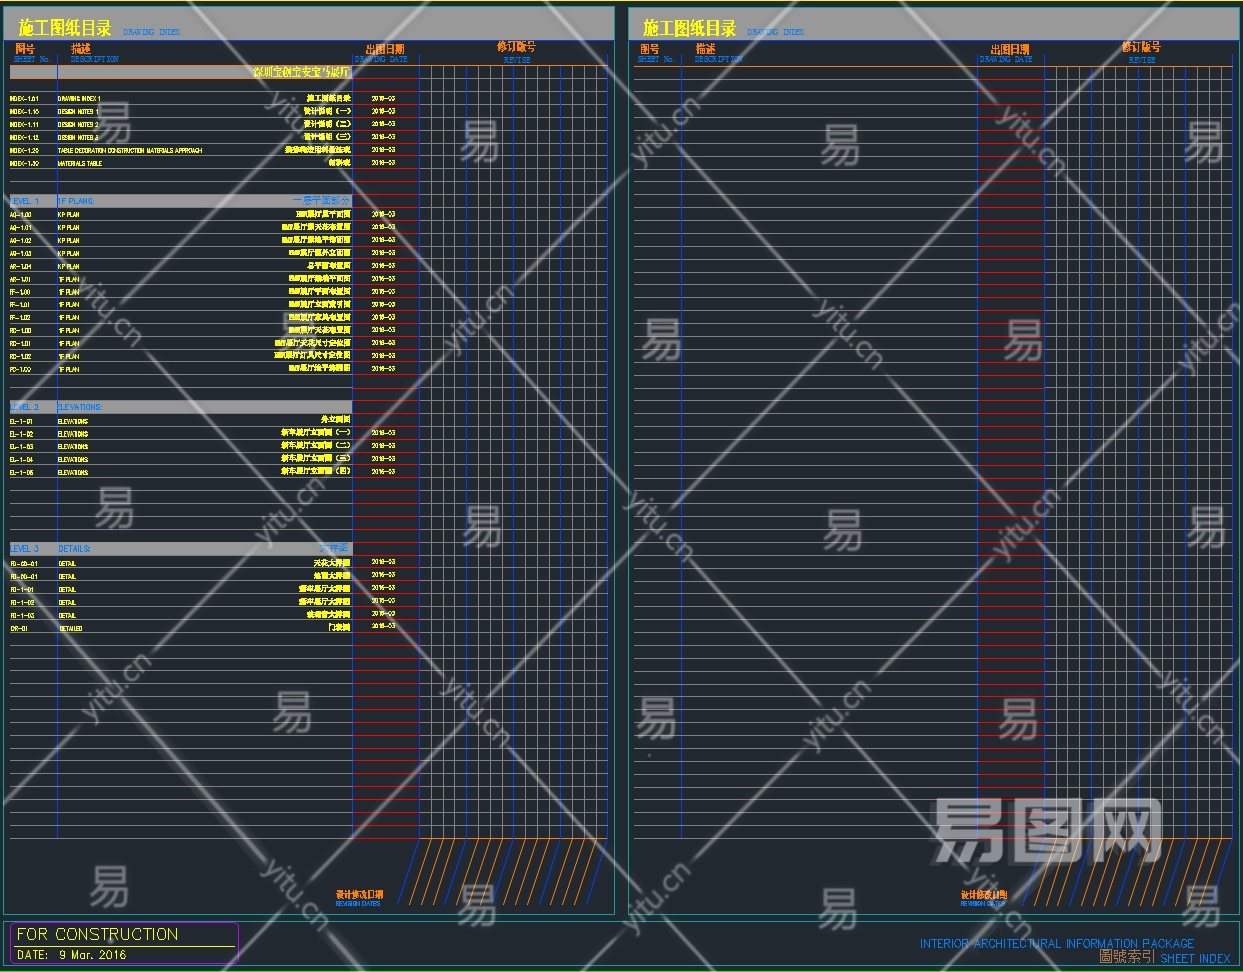The height and width of the screenshot is (972, 1243).
Task: Click the 'LEVEL 2' section header
Action: [x=25, y=408]
